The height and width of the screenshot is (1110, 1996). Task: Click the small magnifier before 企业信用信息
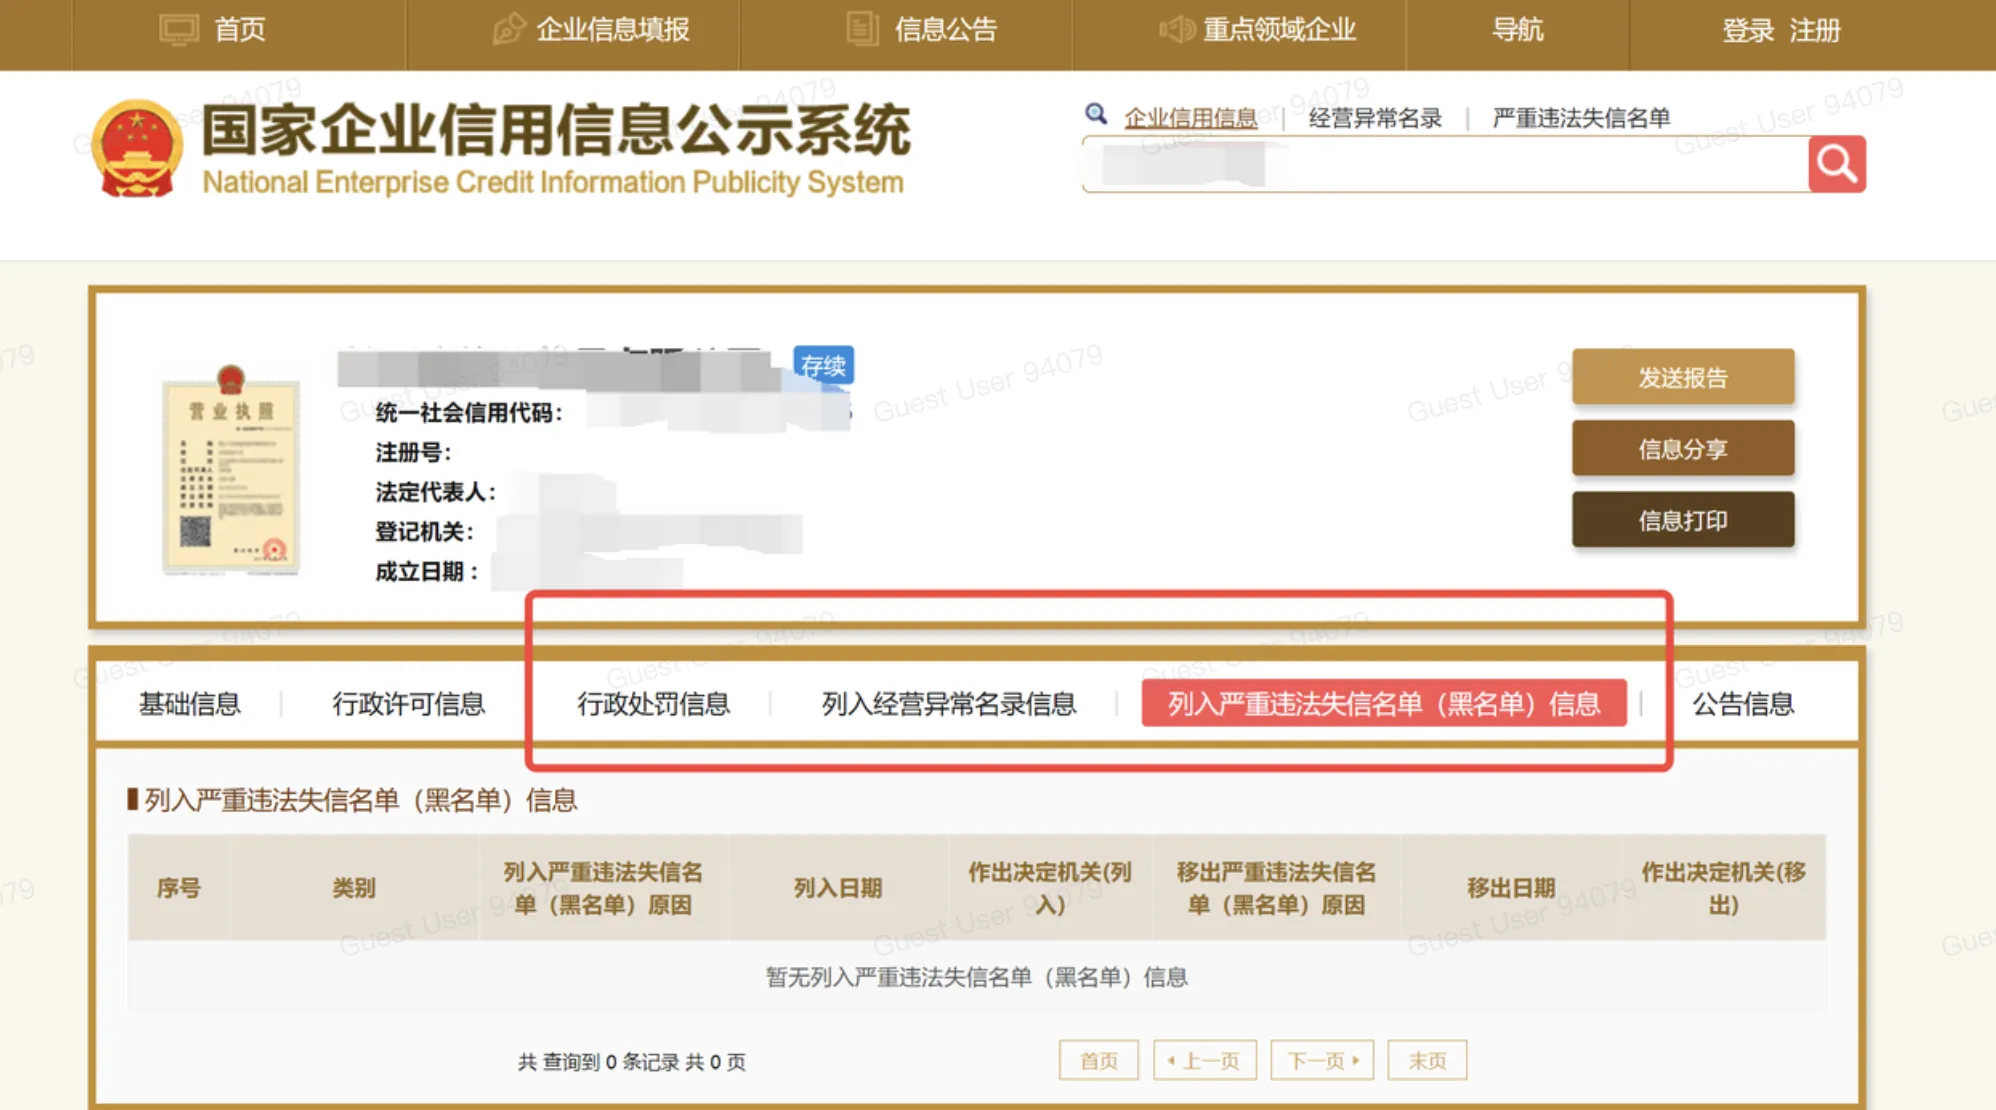coord(1097,114)
